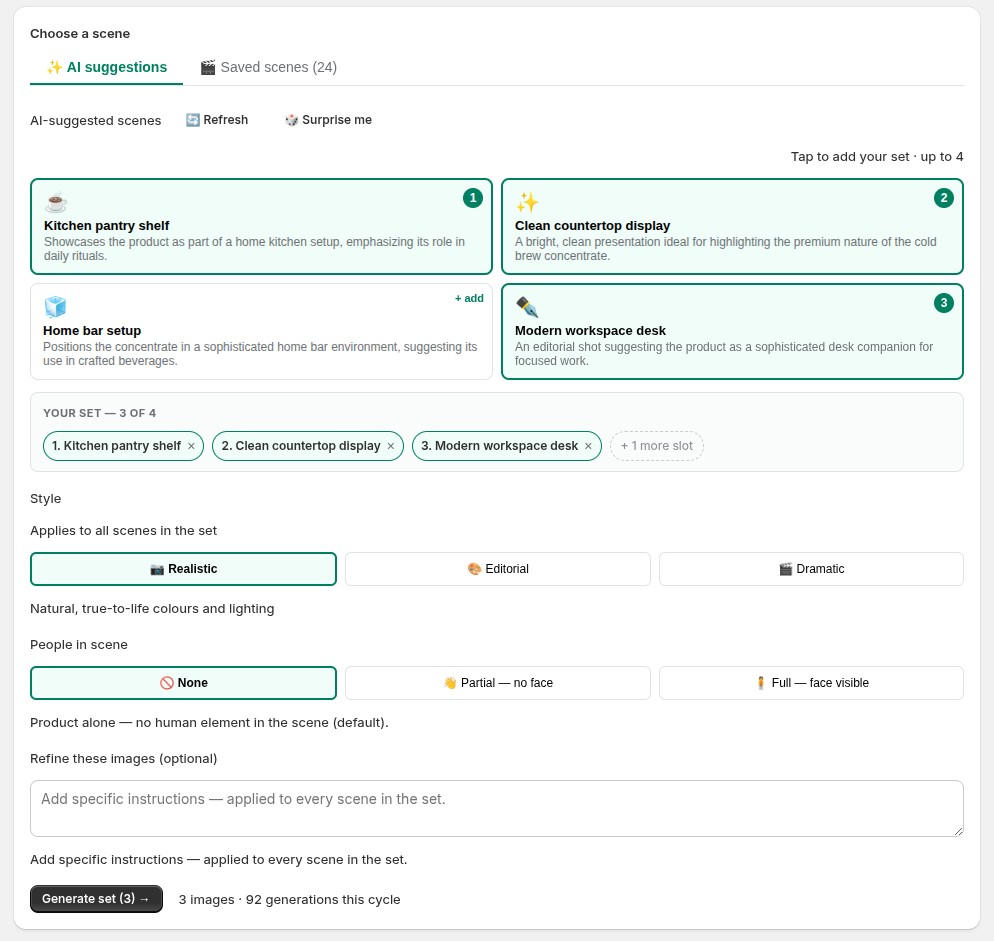Click the pen icon on Modern workspace desk

pyautogui.click(x=527, y=307)
